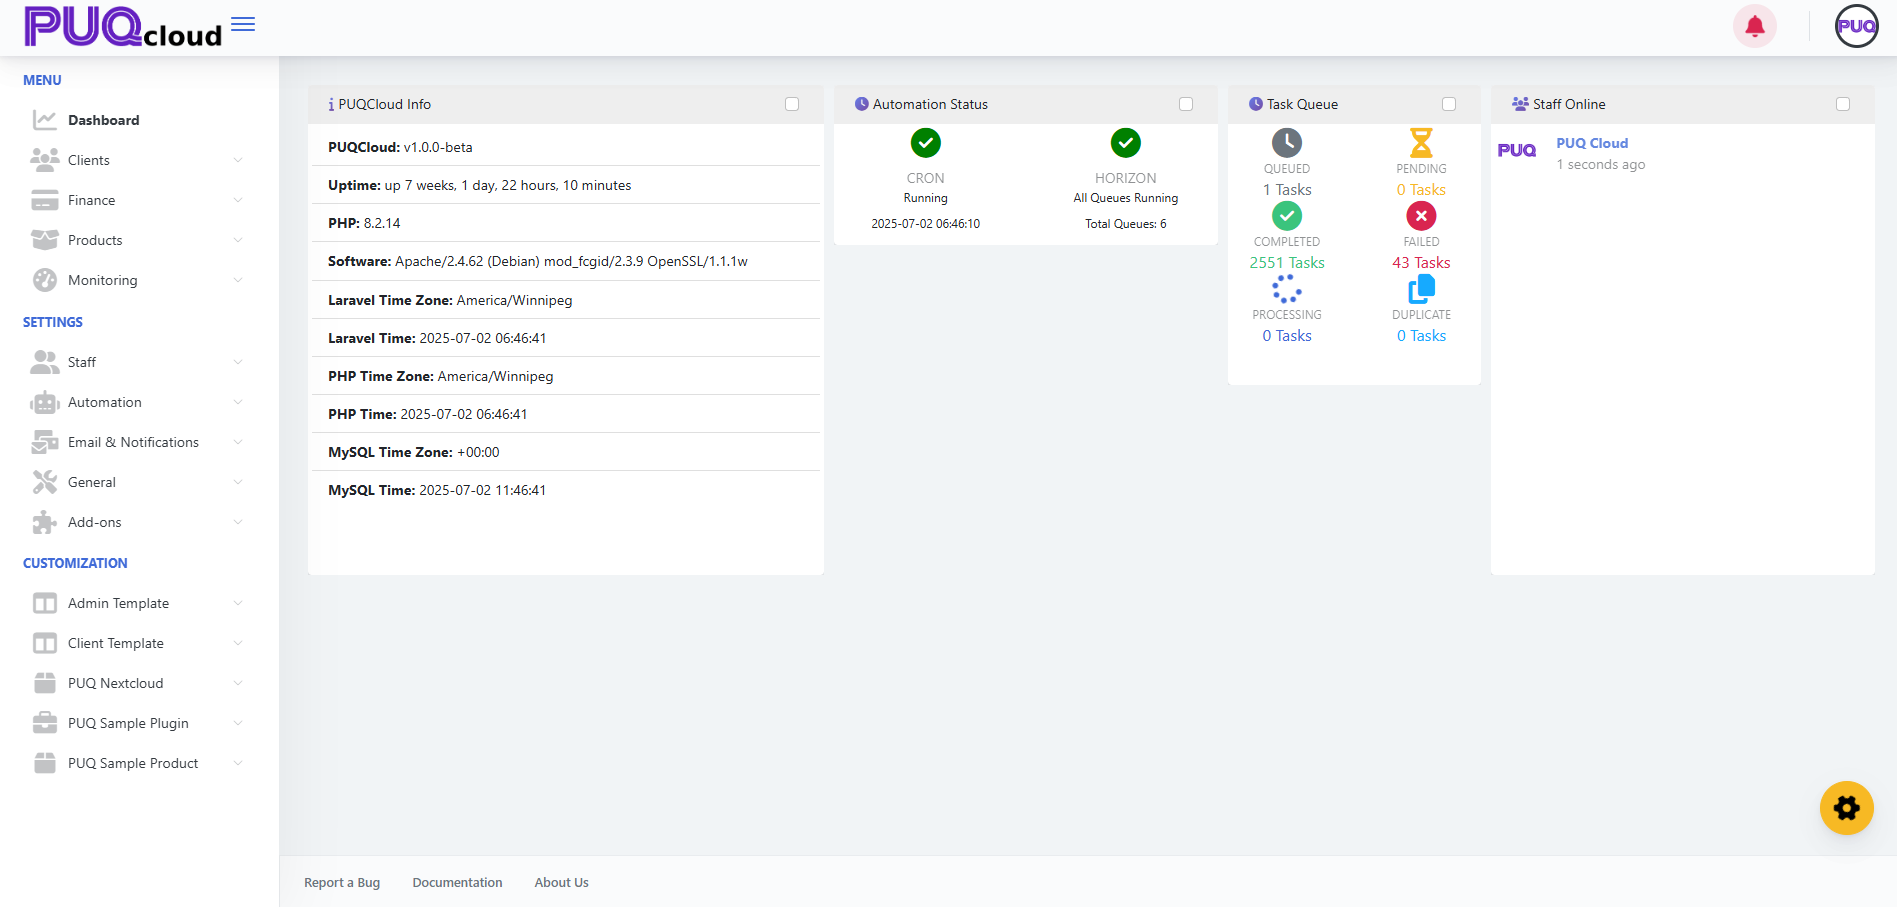Screen dimensions: 1897x907
Task: Click the DUPLICATE copy icon
Action: click(x=1421, y=289)
